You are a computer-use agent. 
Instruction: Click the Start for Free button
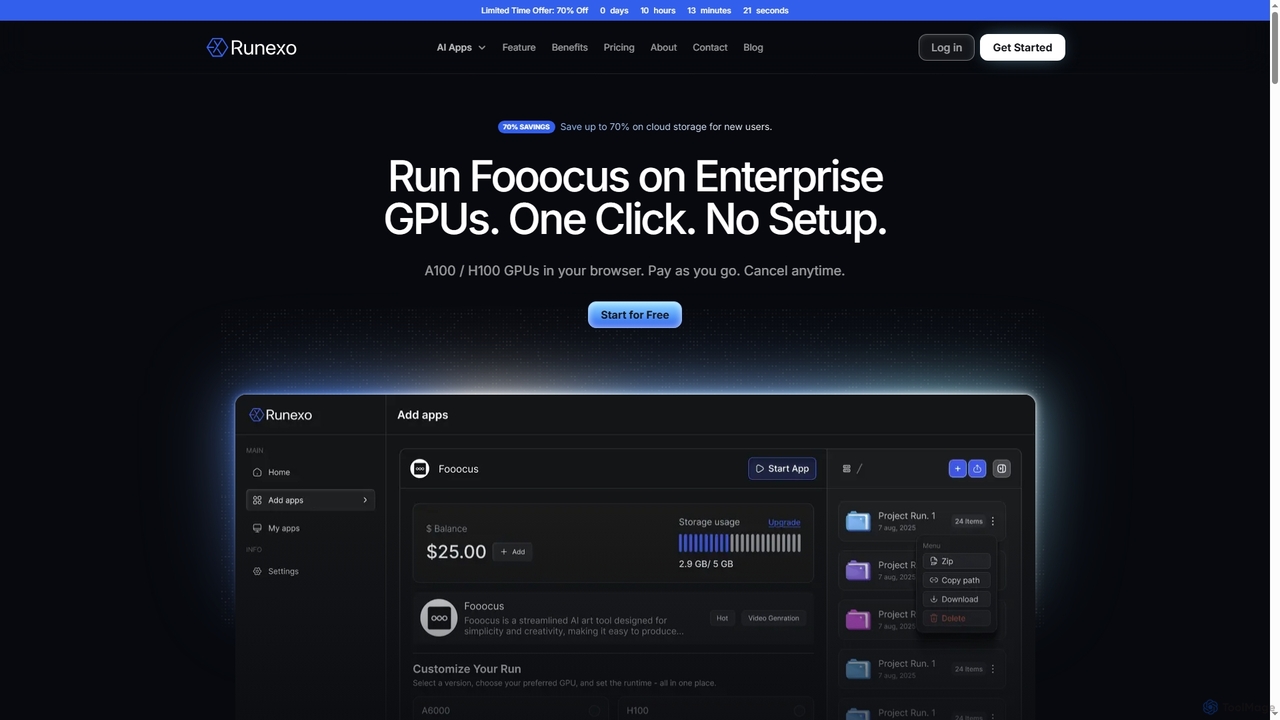(x=635, y=315)
